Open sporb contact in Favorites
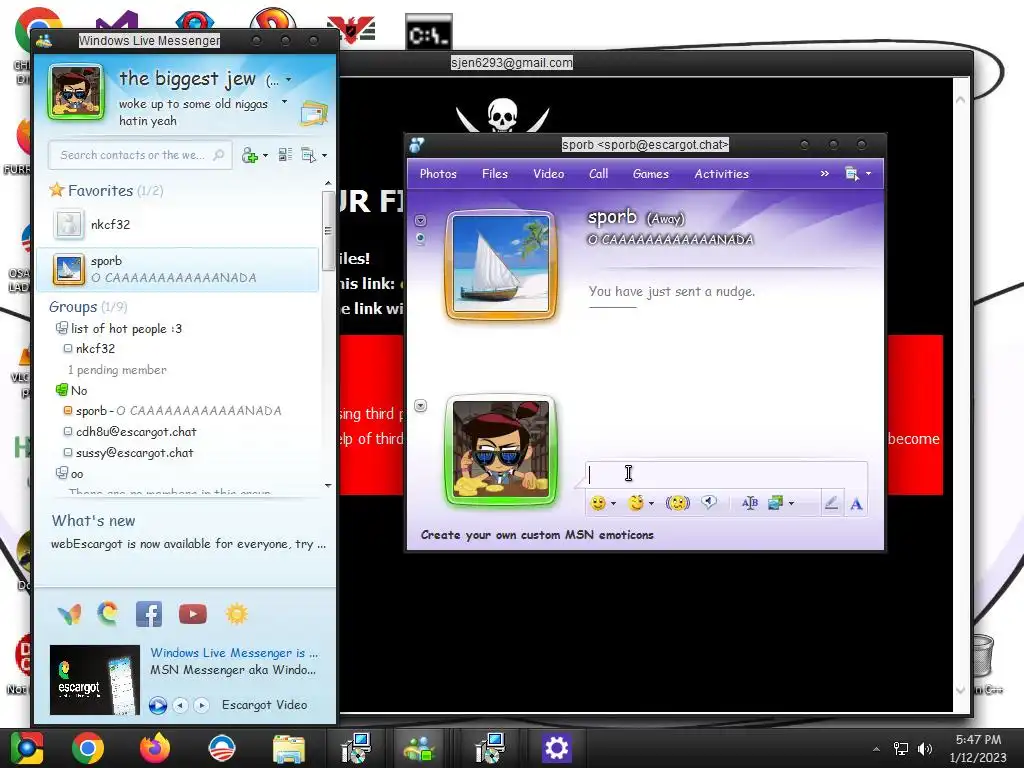 [178, 269]
